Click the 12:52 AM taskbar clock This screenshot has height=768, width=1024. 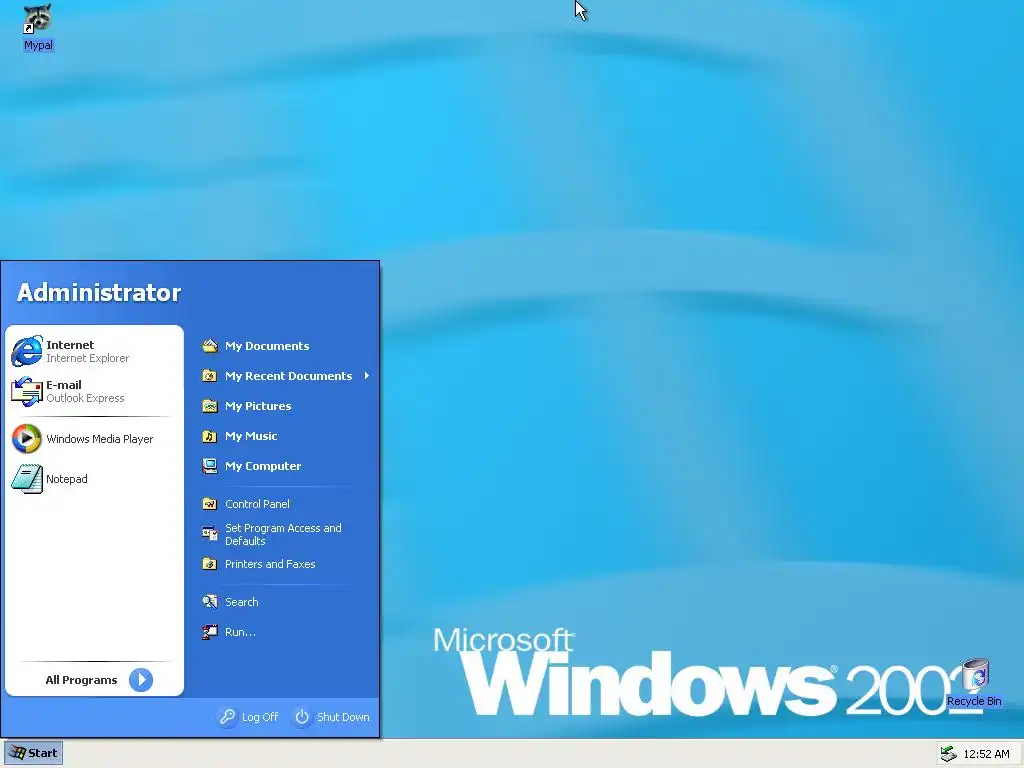pos(986,754)
